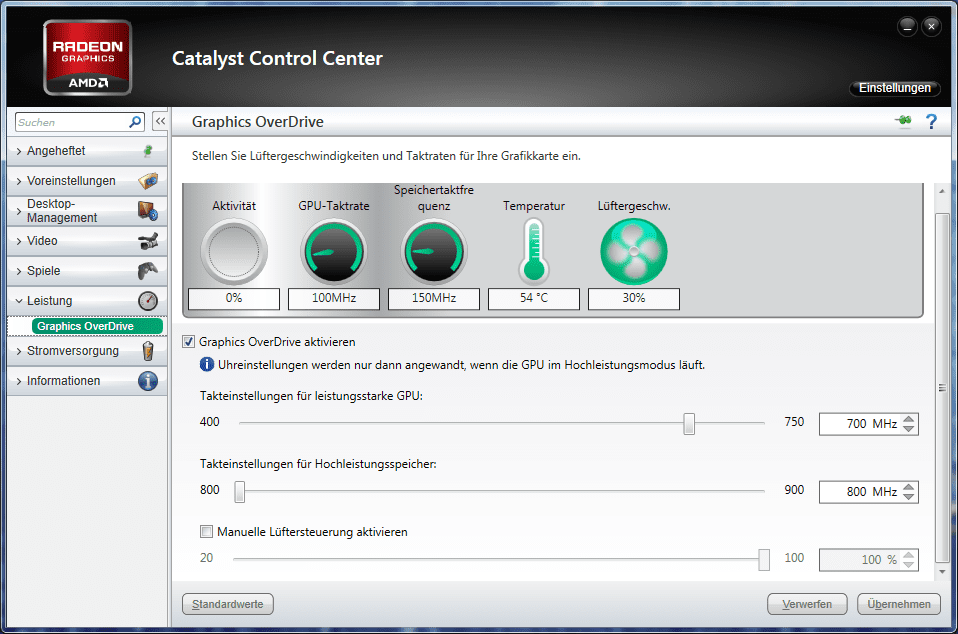Open the Einstellungen menu
This screenshot has height=634, width=958.
pos(894,88)
